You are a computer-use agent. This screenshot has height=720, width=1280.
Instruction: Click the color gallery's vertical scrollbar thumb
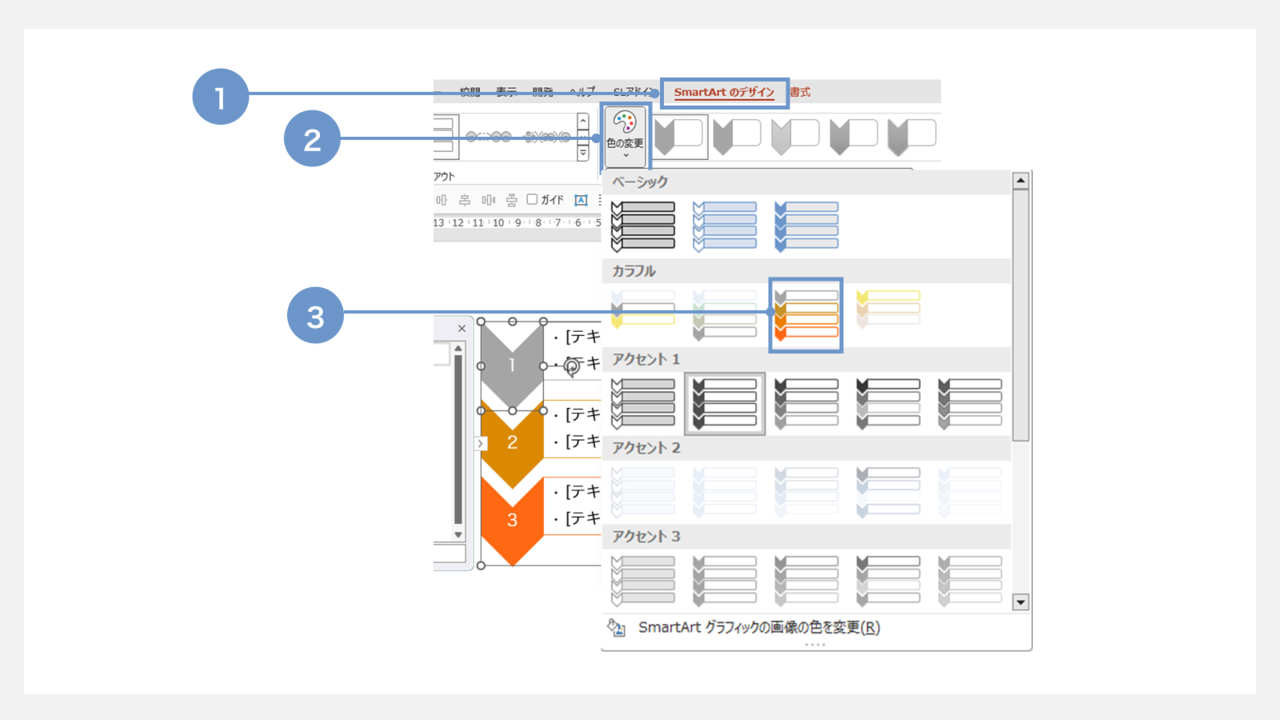[x=1020, y=315]
